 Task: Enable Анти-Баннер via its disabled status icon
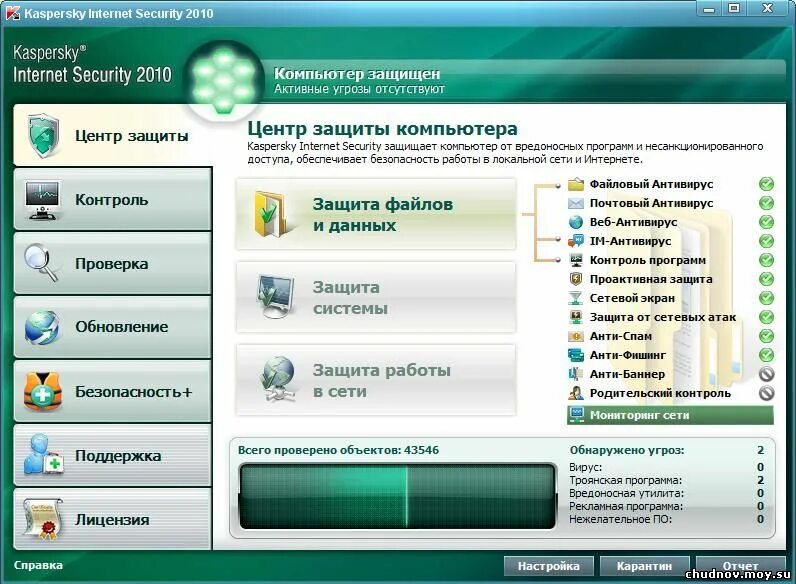pos(767,374)
